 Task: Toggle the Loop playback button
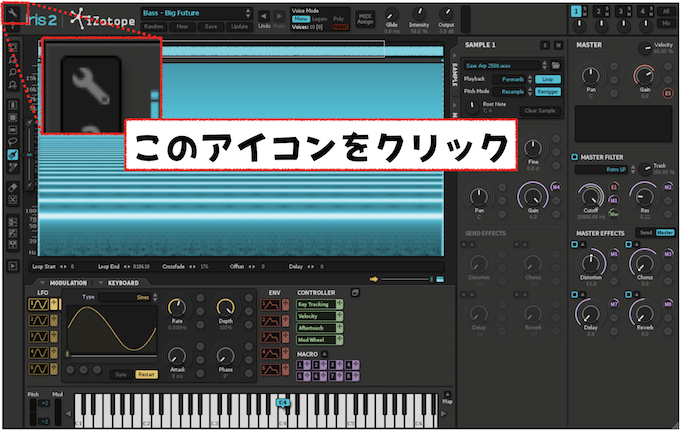tap(548, 79)
